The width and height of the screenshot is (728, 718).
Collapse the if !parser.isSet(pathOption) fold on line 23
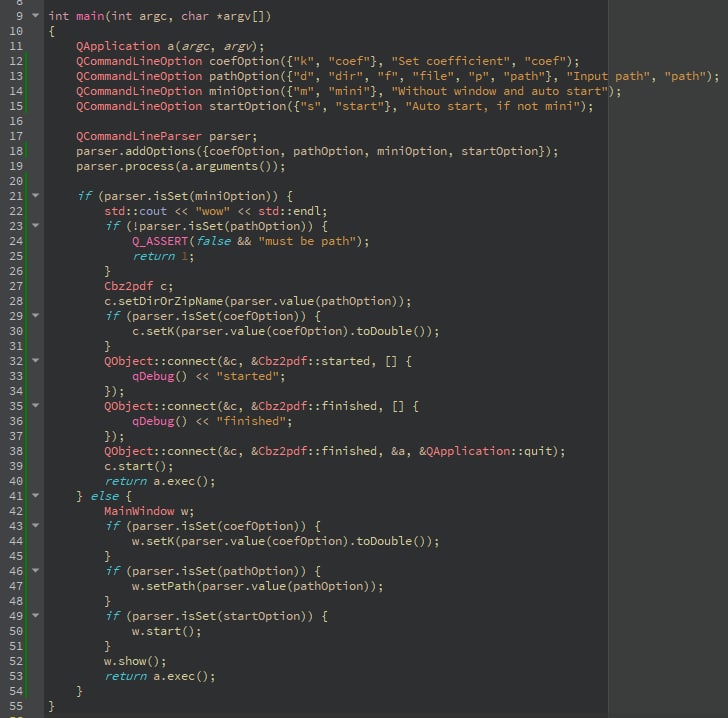pos(35,225)
